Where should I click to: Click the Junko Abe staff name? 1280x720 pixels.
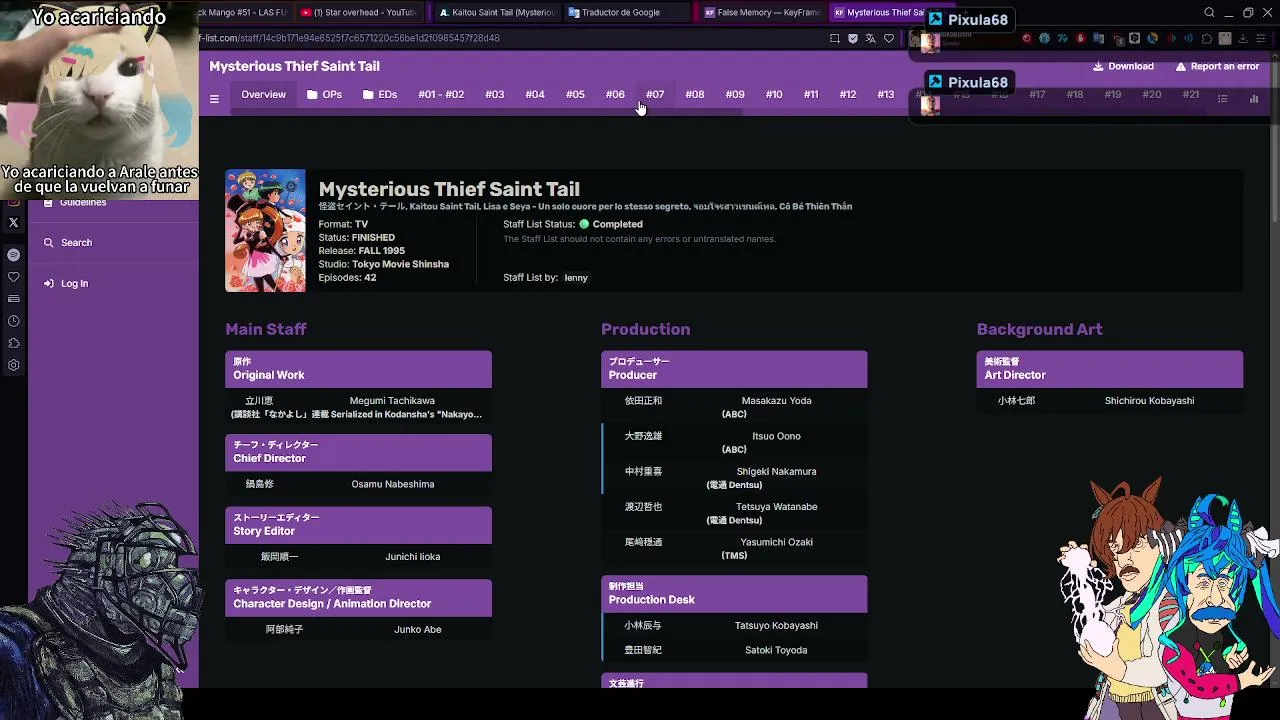pyautogui.click(x=418, y=630)
